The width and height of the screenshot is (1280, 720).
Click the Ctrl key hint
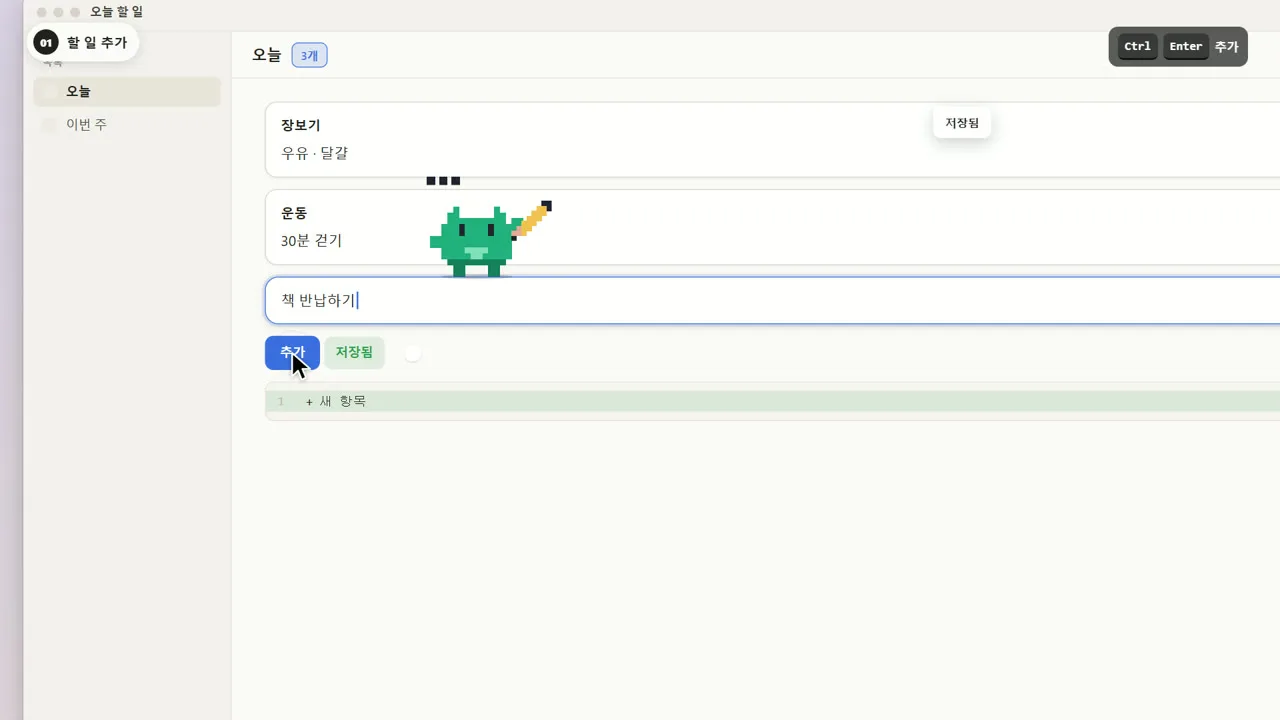click(1138, 46)
